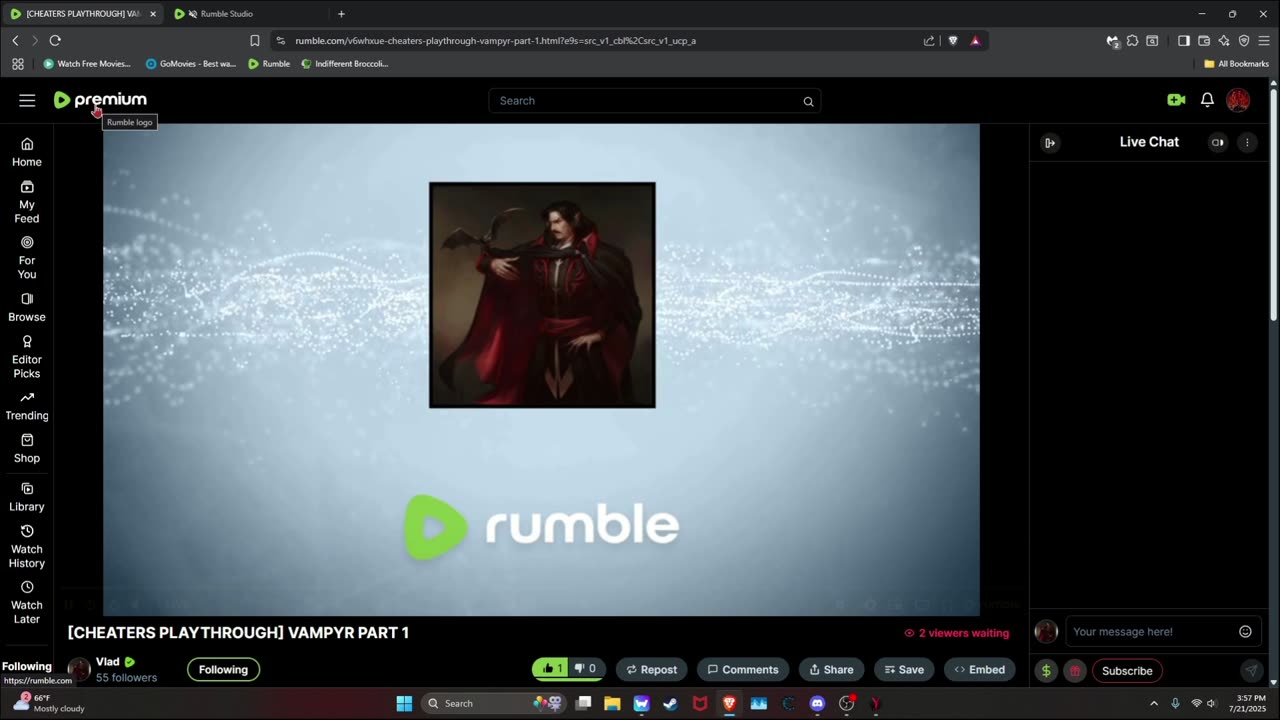The image size is (1280, 720).
Task: Open Vlad channel name link
Action: 107,662
